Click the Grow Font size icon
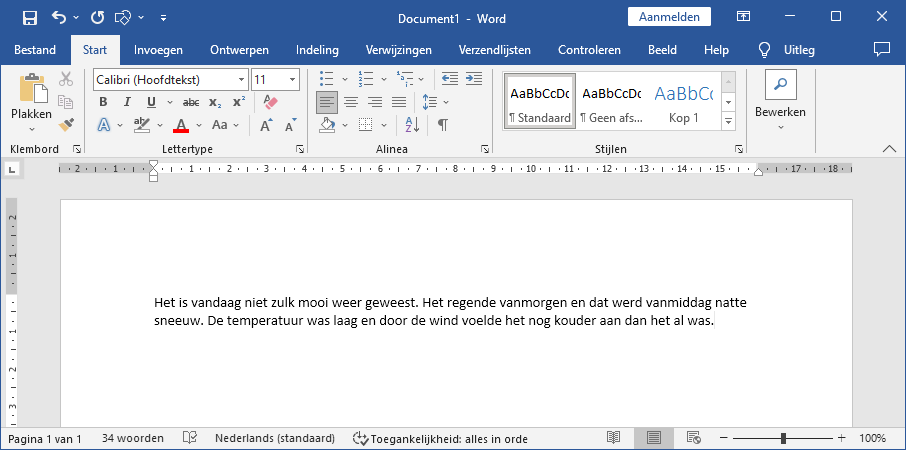 point(267,125)
